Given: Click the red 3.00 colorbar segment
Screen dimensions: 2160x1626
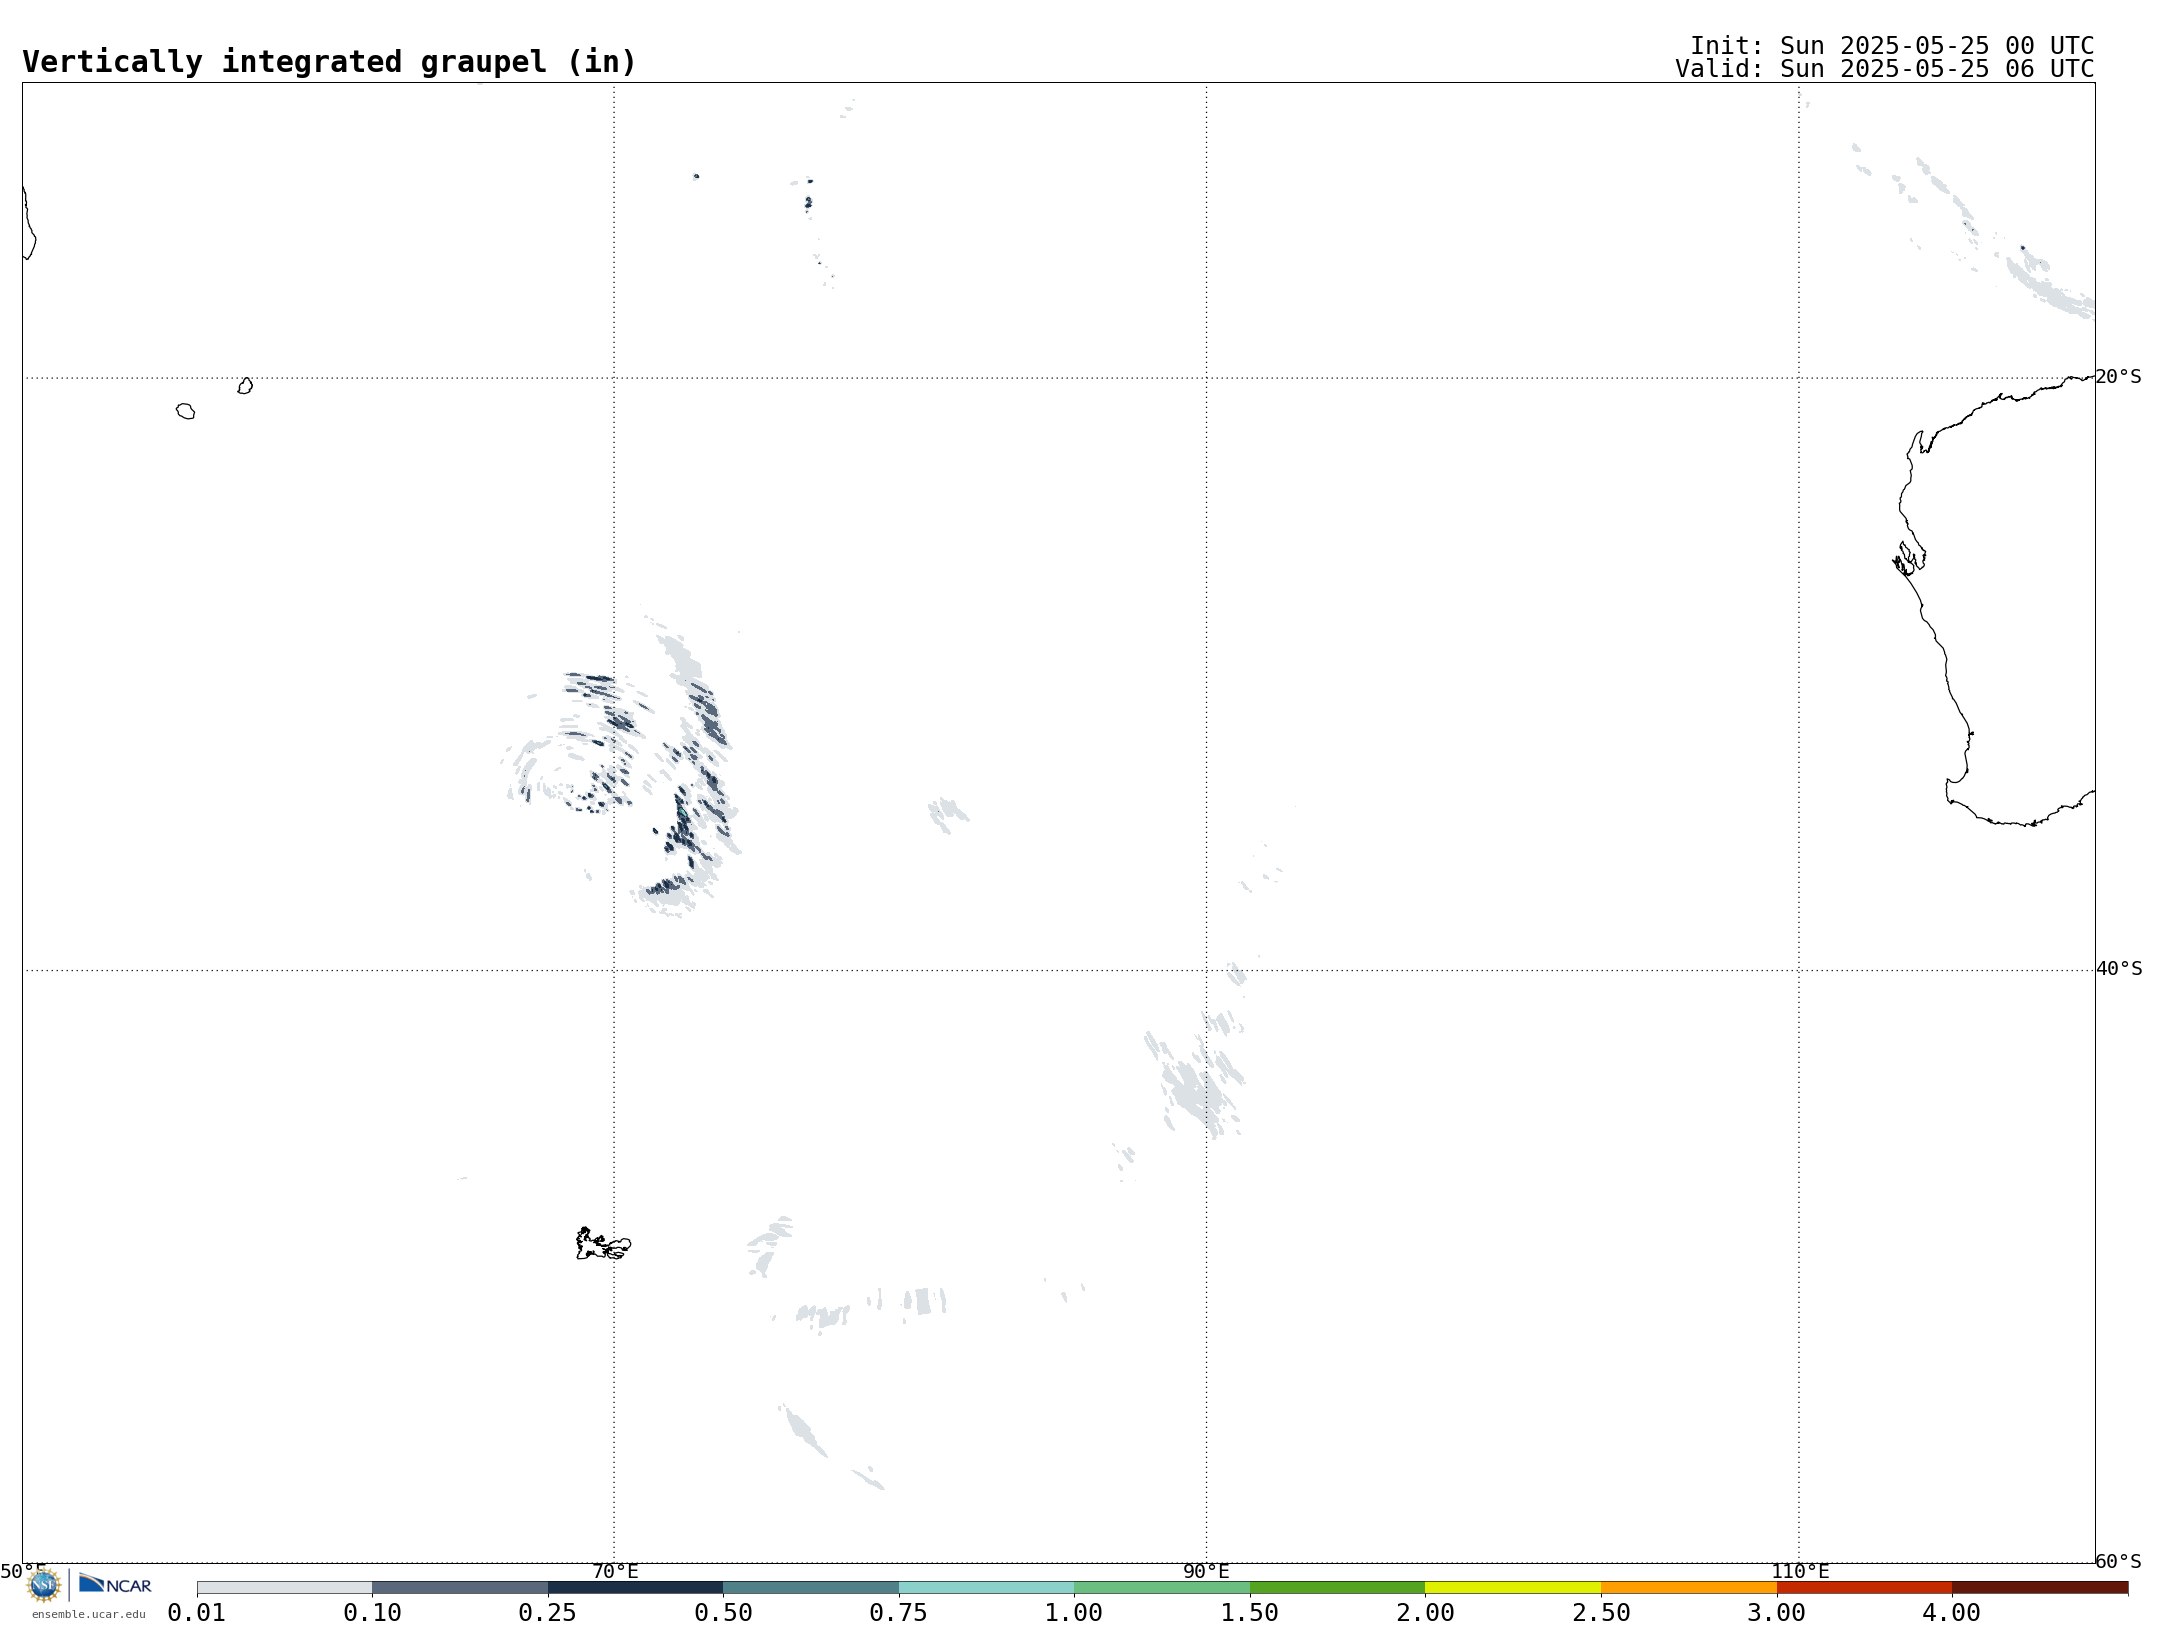Looking at the screenshot, I should click(x=1864, y=1588).
